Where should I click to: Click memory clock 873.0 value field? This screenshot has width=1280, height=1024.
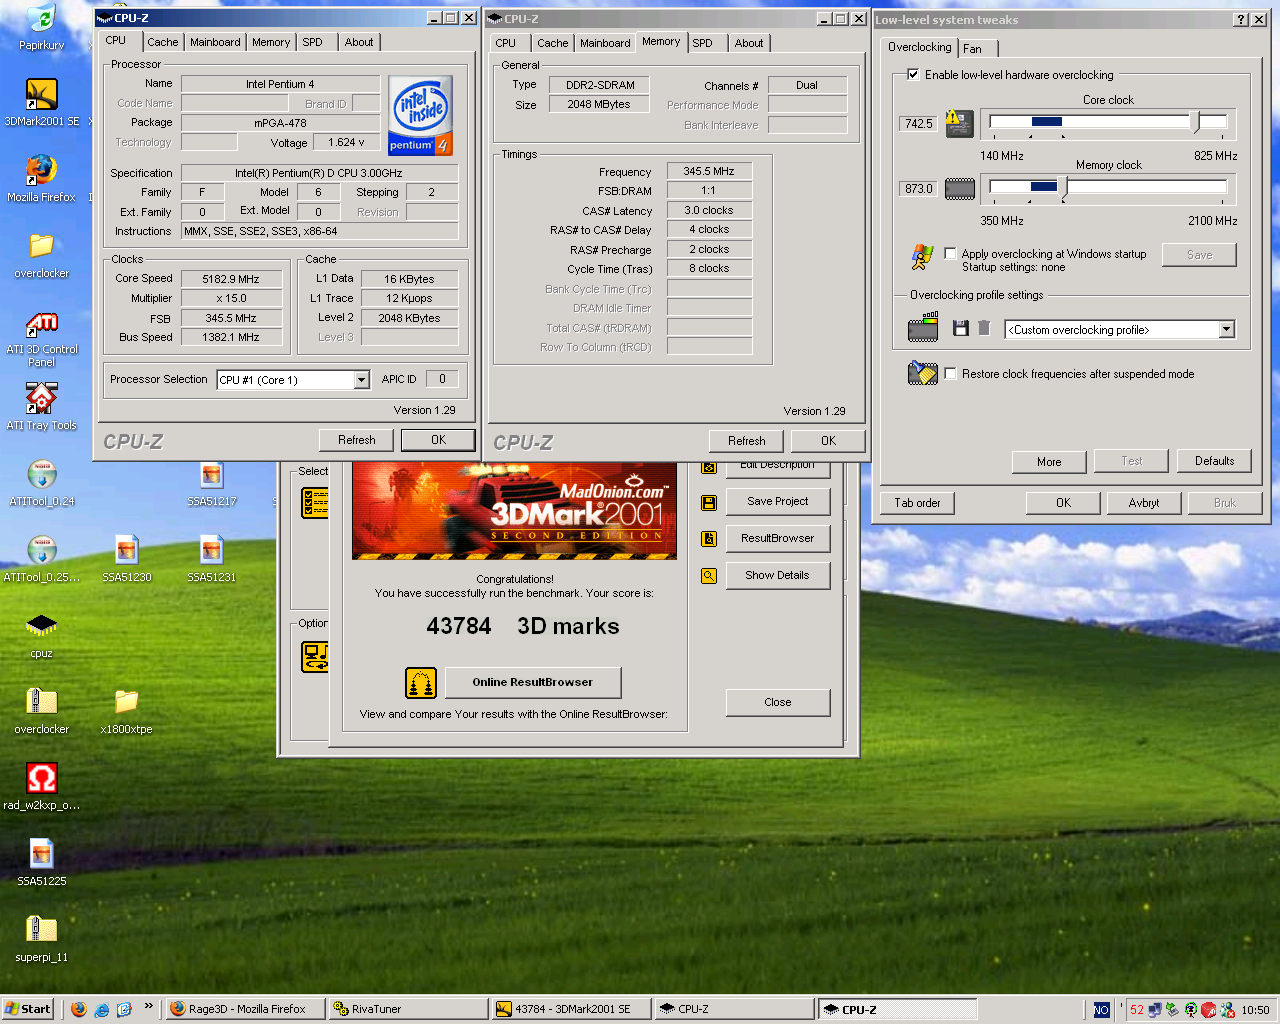point(918,189)
